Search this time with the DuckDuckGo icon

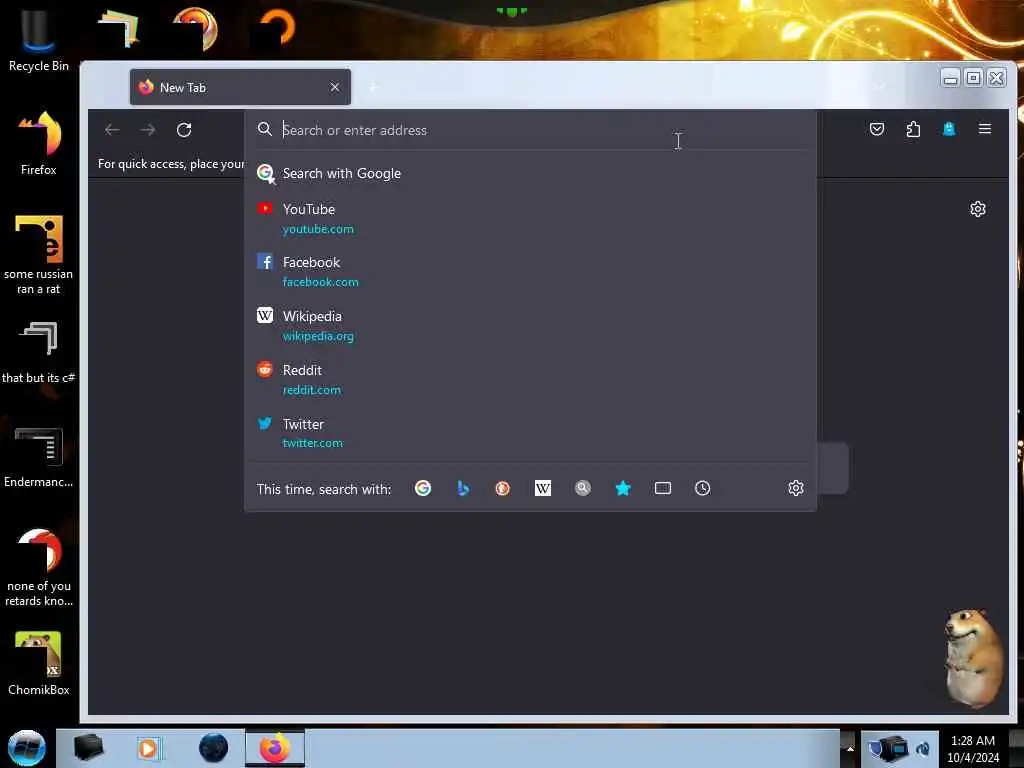pos(502,488)
